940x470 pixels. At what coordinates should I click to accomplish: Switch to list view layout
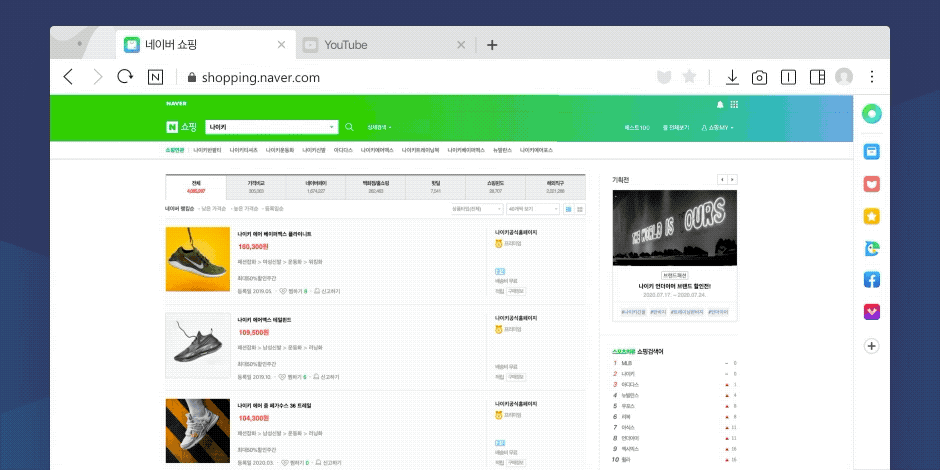[x=568, y=209]
